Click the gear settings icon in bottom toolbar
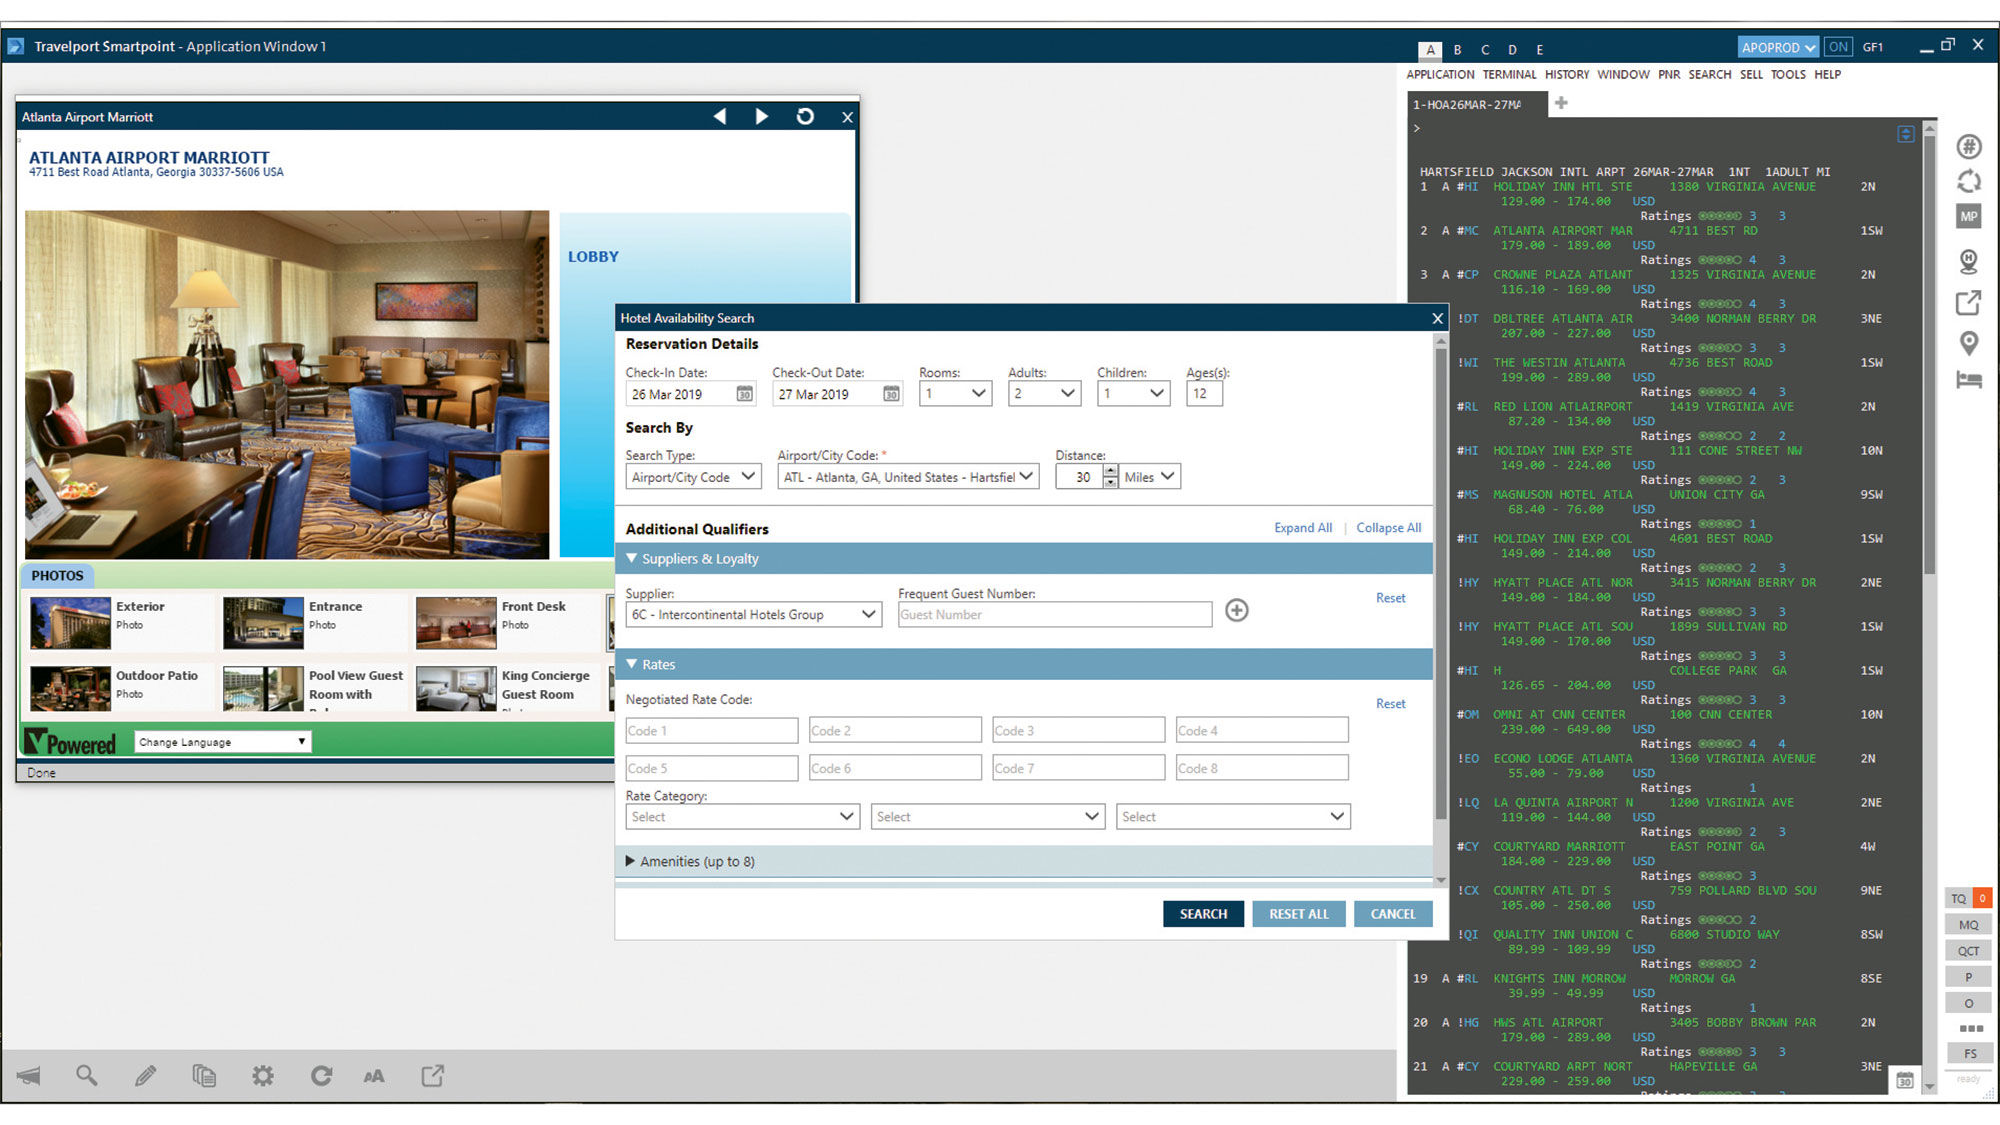The image size is (2000, 1125). pyautogui.click(x=263, y=1076)
